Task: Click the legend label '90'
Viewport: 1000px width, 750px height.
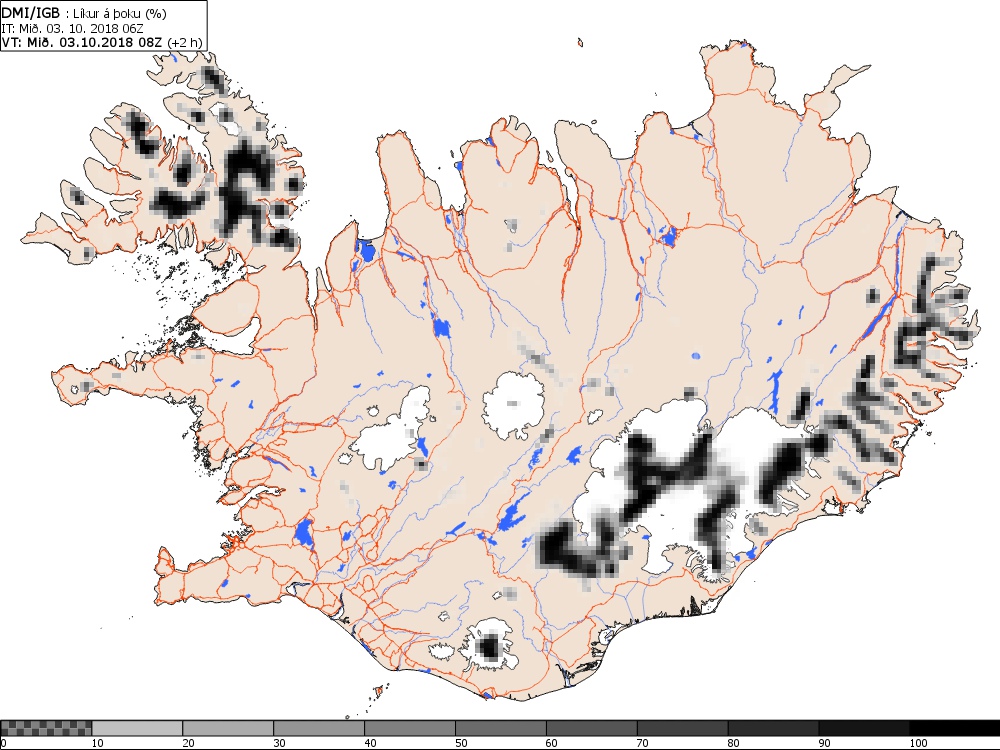Action: tap(825, 743)
